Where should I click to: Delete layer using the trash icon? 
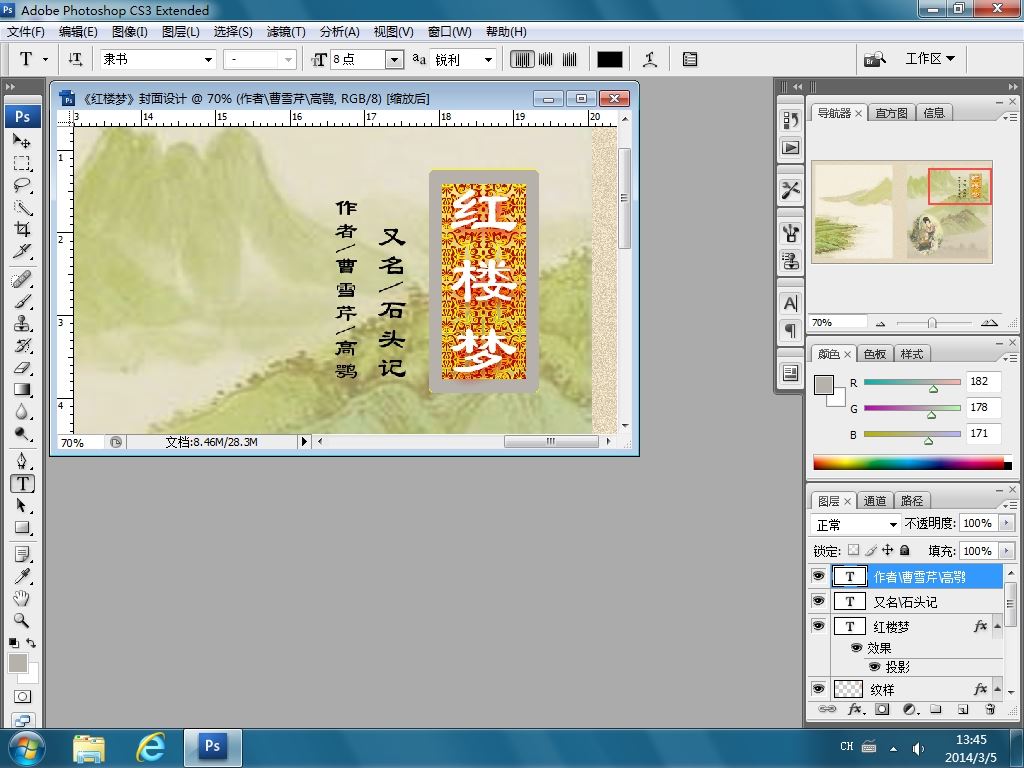tap(990, 709)
